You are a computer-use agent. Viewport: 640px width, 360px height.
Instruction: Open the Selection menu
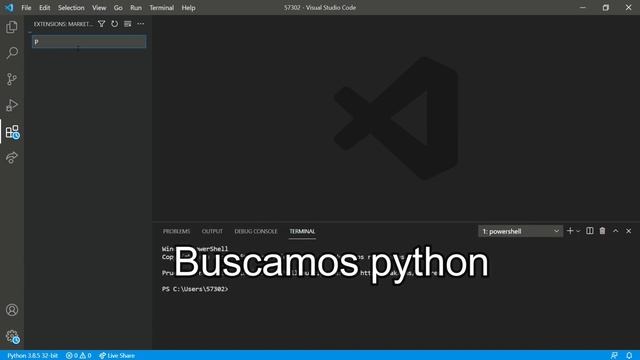tap(71, 7)
